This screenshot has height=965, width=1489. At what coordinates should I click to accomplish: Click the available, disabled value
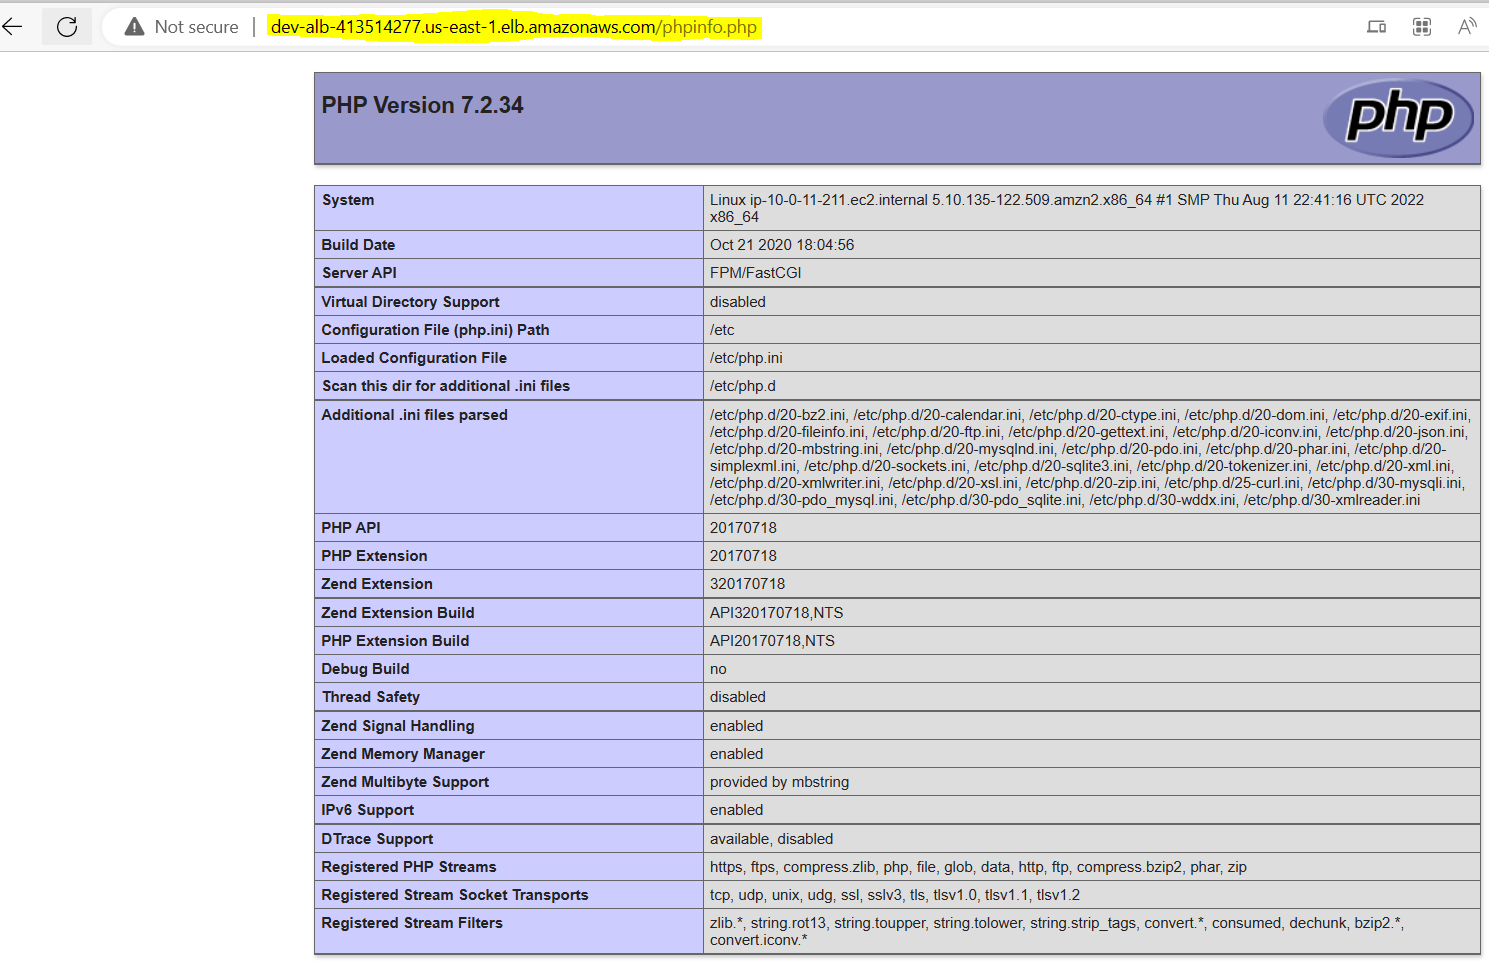click(x=771, y=839)
